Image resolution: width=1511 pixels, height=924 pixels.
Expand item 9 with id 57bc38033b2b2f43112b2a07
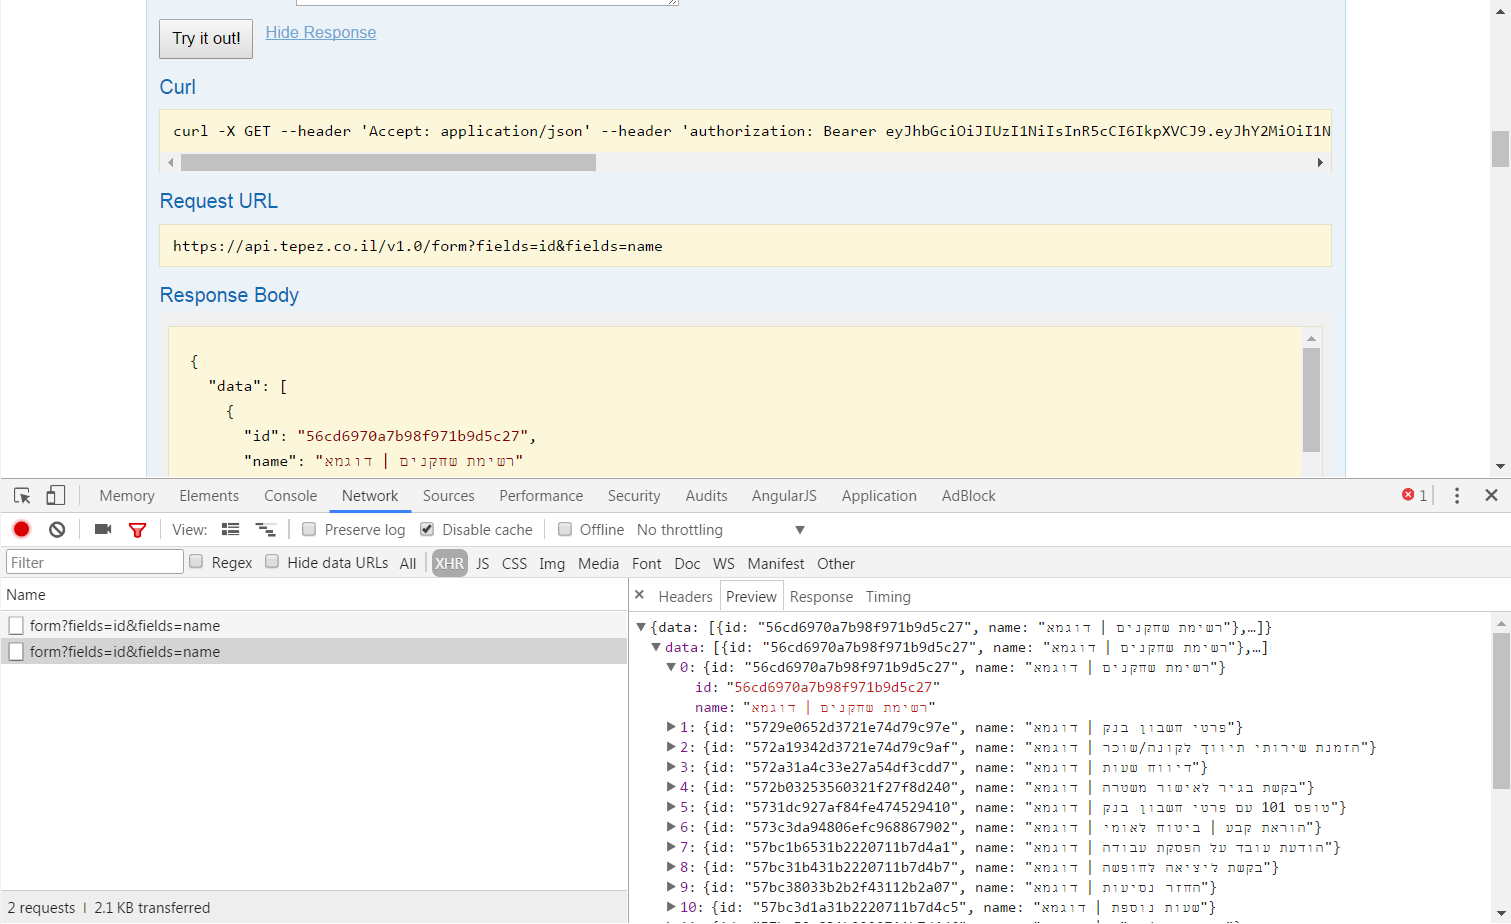pos(671,887)
